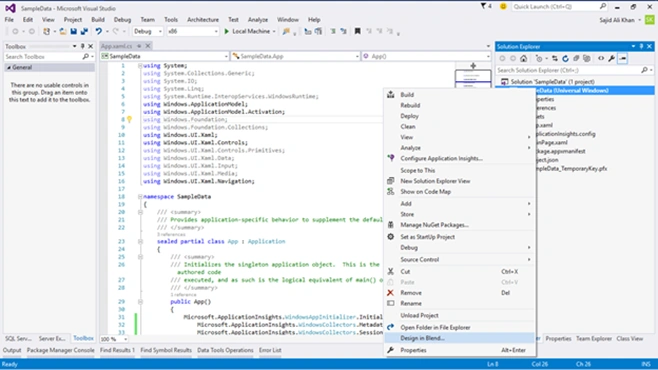The image size is (658, 370).
Task: Open the Package Manager Console tab
Action: click(60, 350)
